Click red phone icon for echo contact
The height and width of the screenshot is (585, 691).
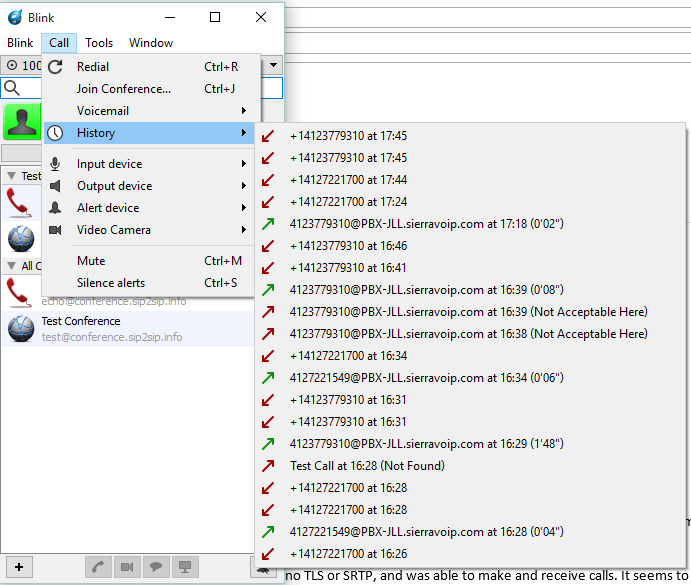(x=19, y=292)
